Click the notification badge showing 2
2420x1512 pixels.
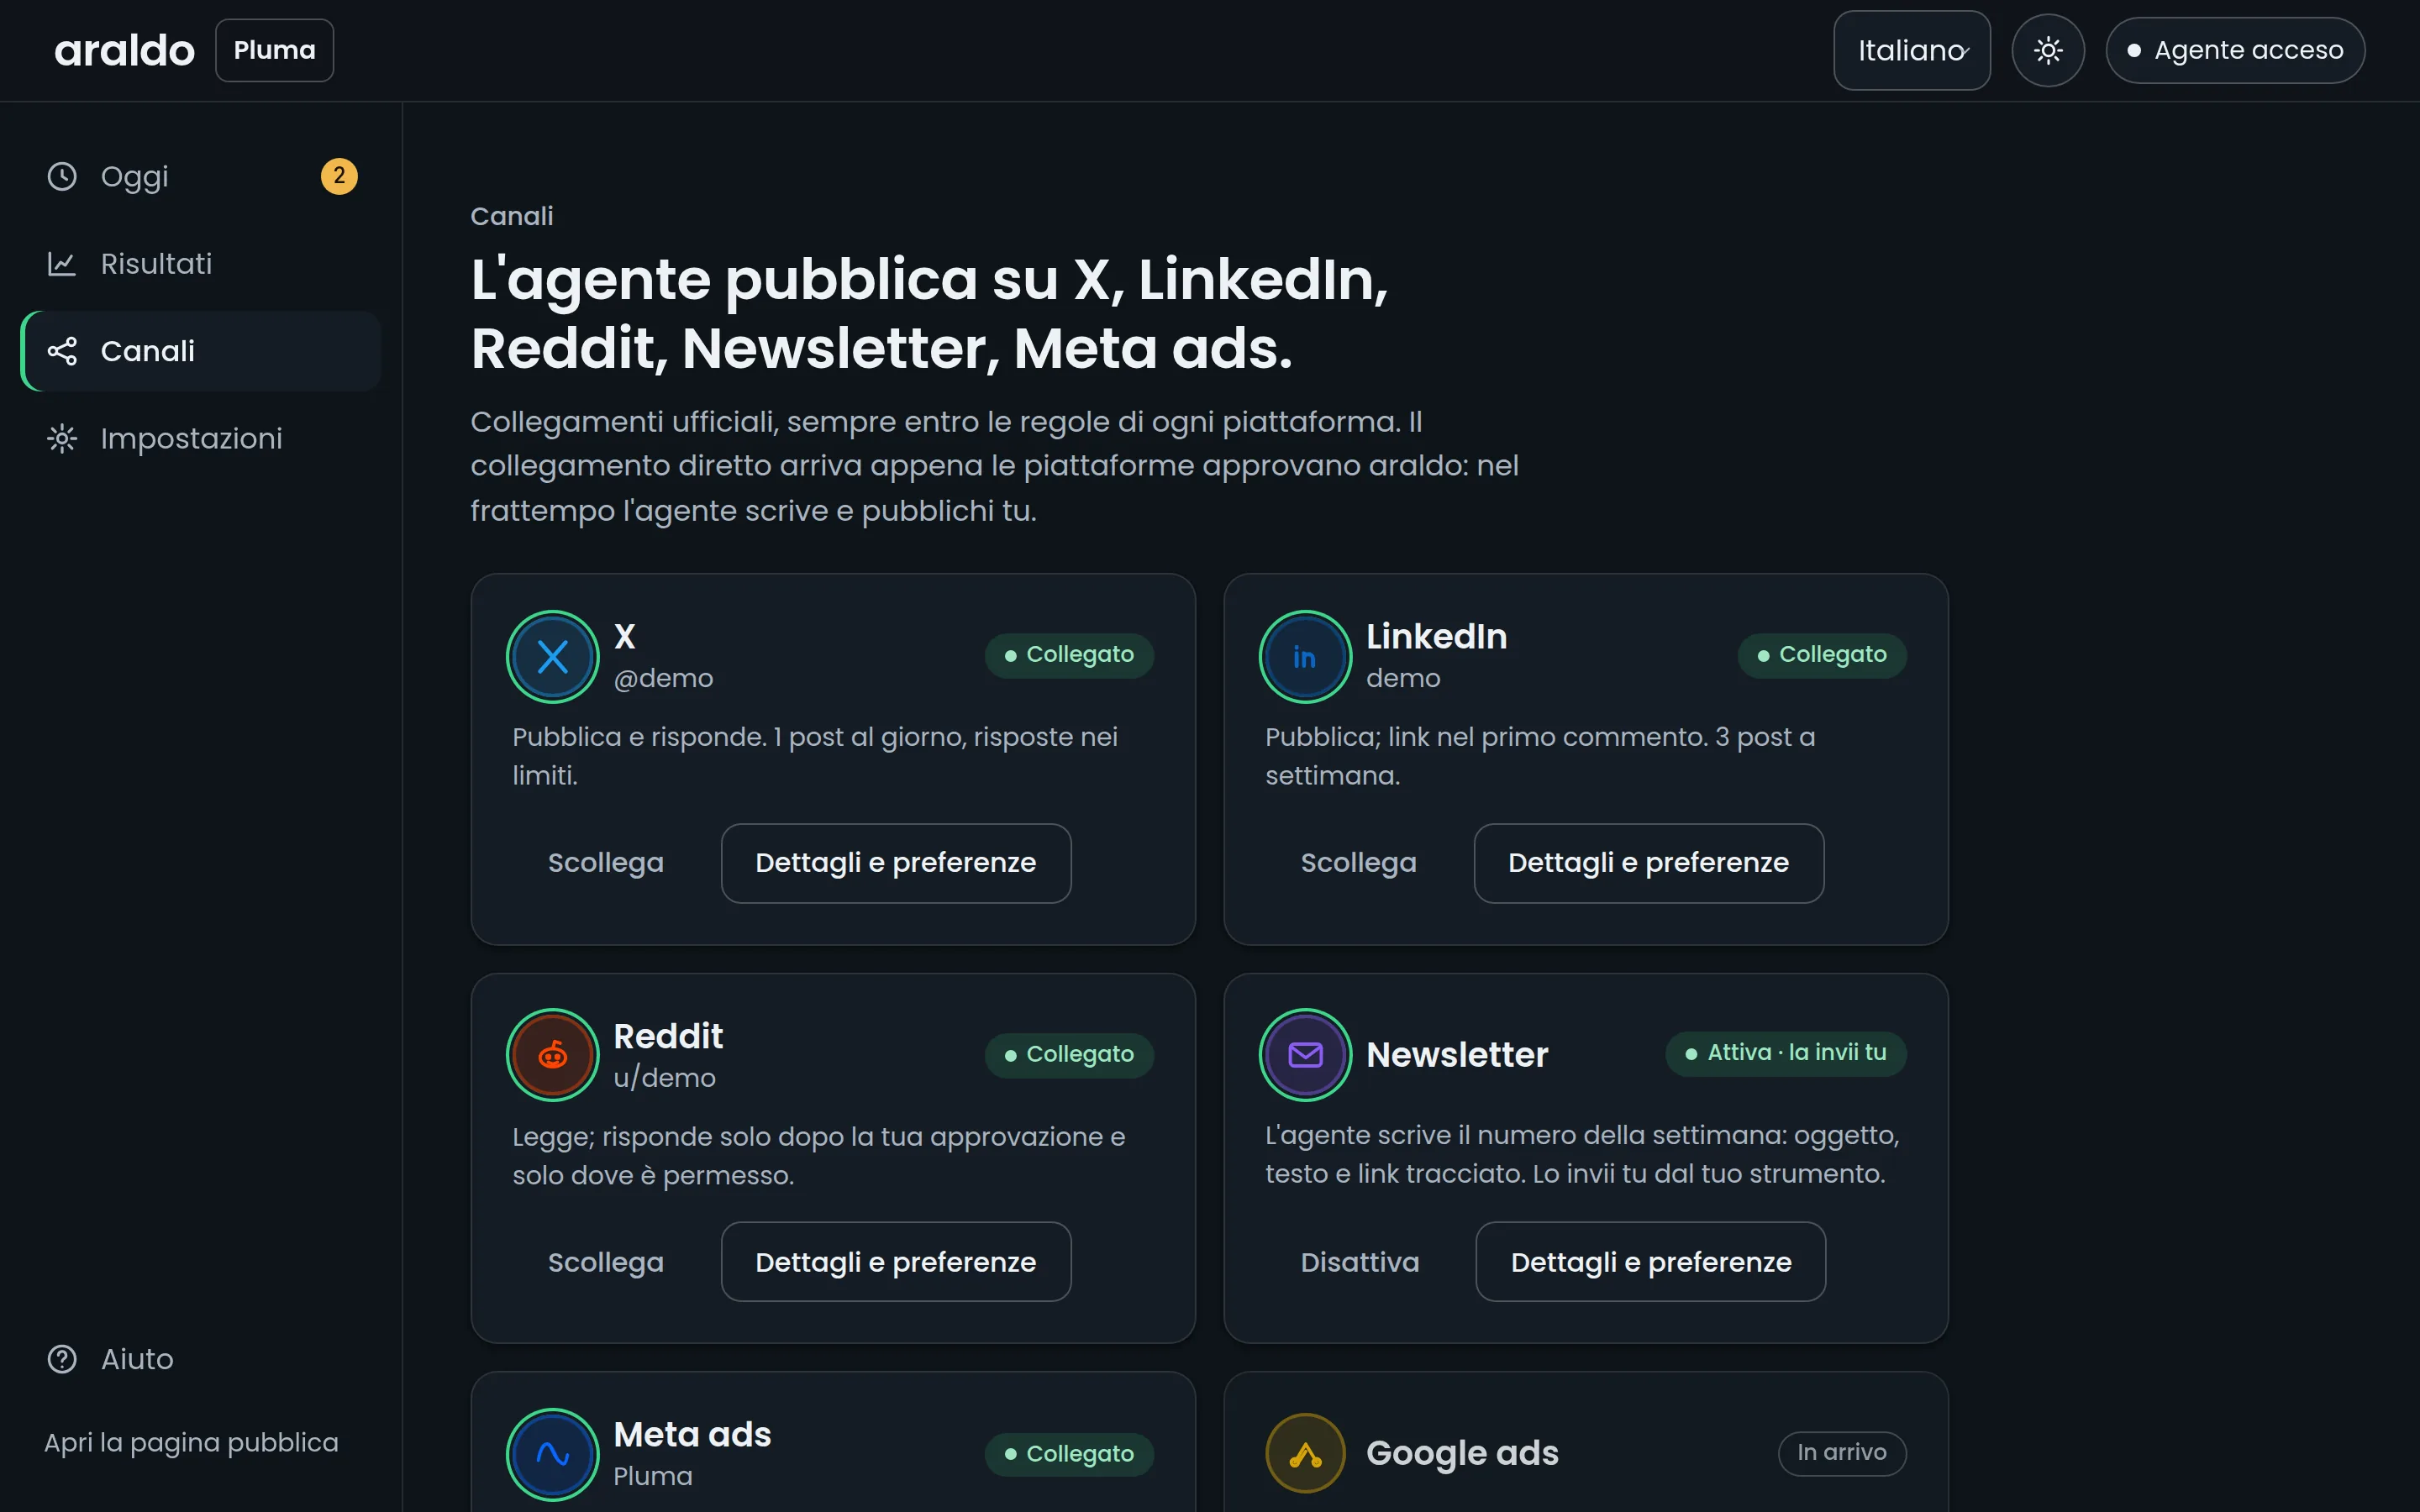[339, 176]
